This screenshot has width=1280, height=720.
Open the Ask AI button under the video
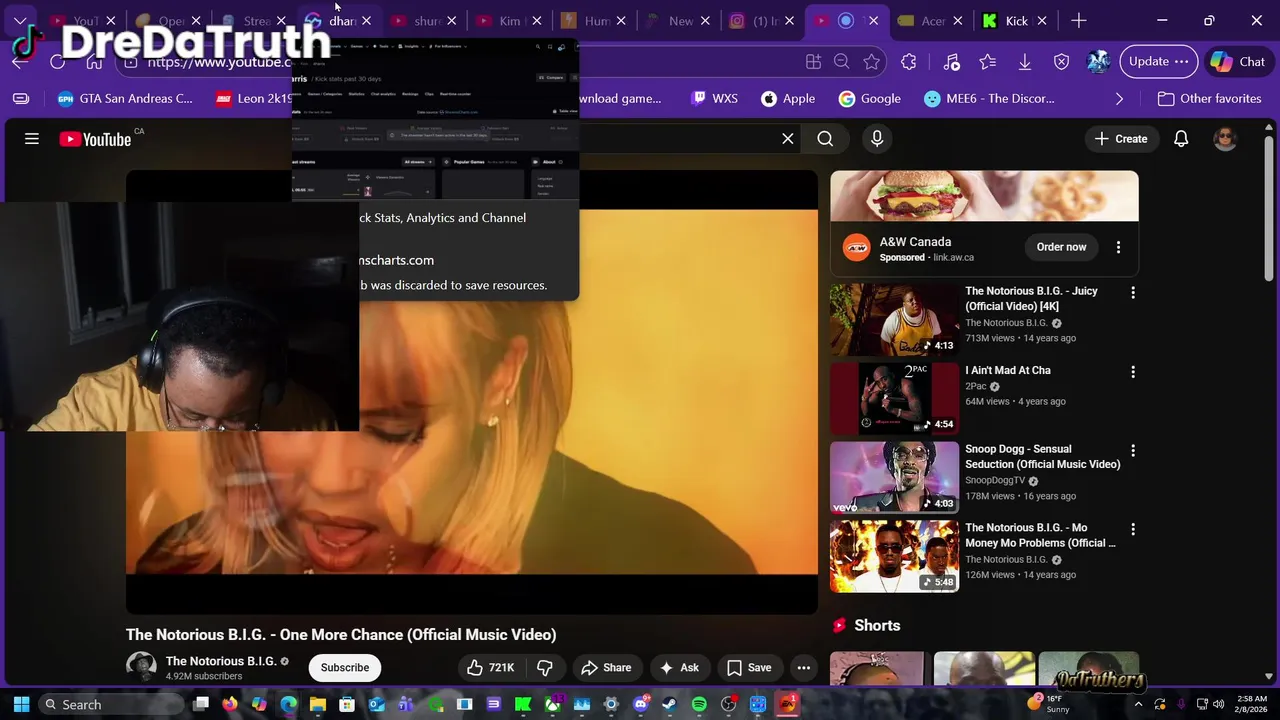[679, 668]
